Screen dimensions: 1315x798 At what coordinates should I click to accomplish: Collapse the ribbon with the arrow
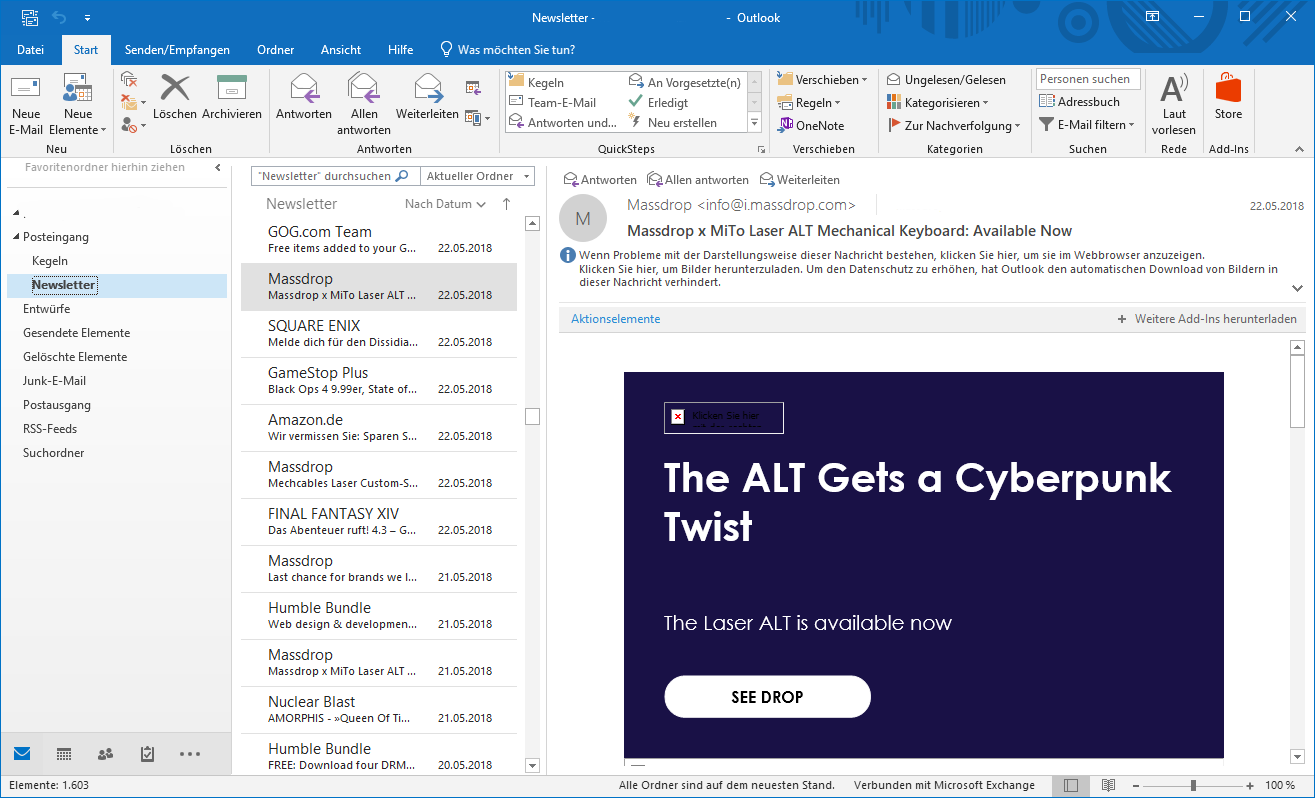tap(1298, 149)
